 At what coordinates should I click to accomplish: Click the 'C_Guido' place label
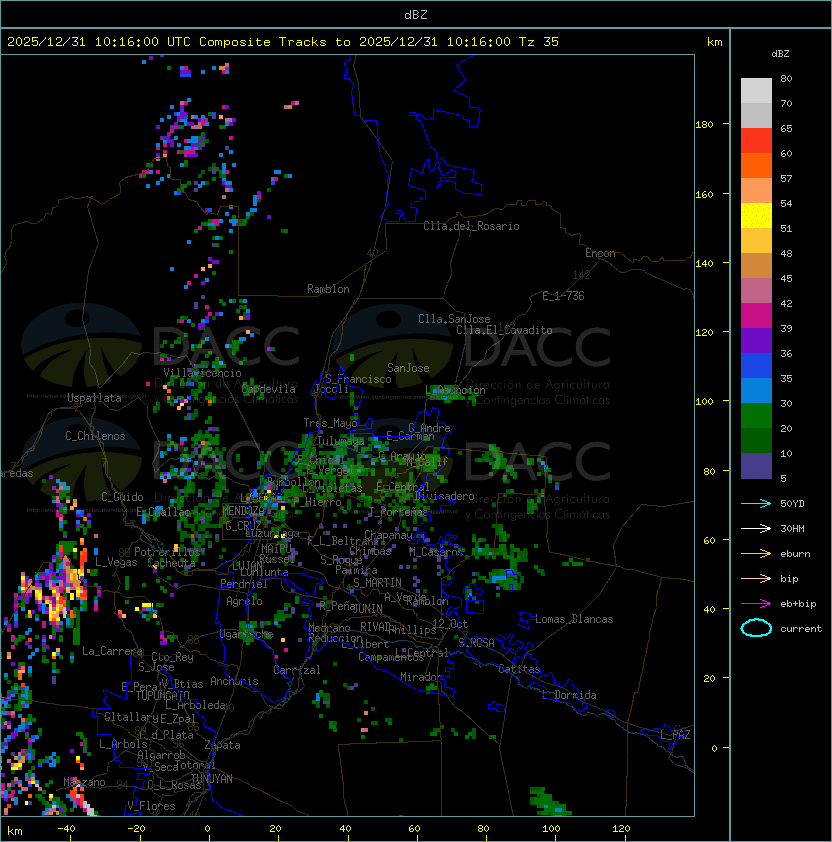(x=122, y=497)
